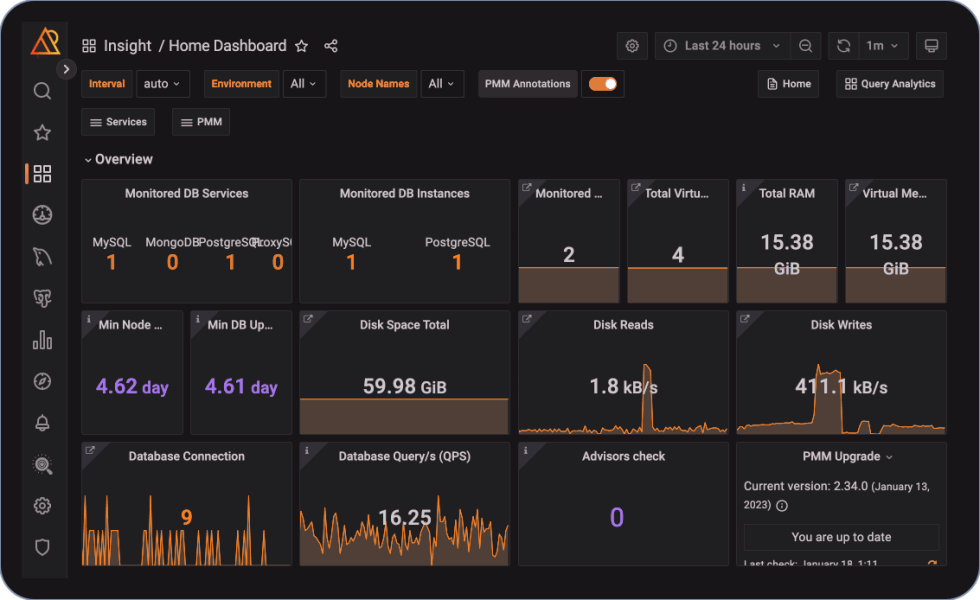Open the PostgreSQL elephant dashboards section
The height and width of the screenshot is (600, 980).
point(42,297)
